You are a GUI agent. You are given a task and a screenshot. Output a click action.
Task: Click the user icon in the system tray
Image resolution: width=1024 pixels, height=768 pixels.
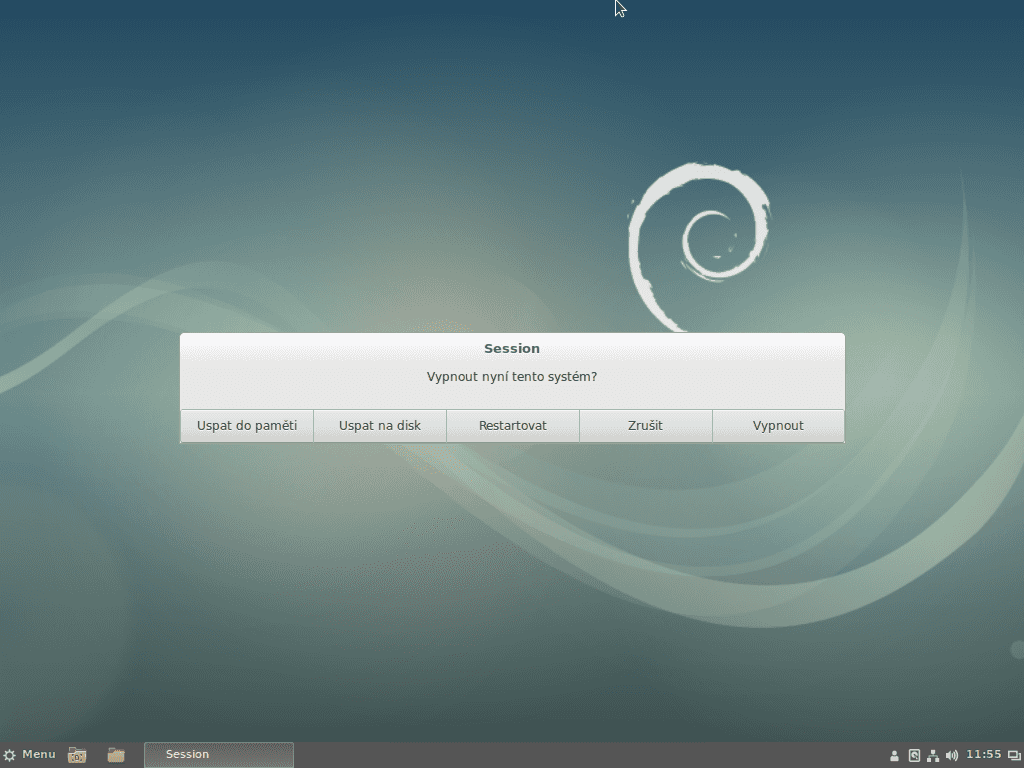point(895,756)
